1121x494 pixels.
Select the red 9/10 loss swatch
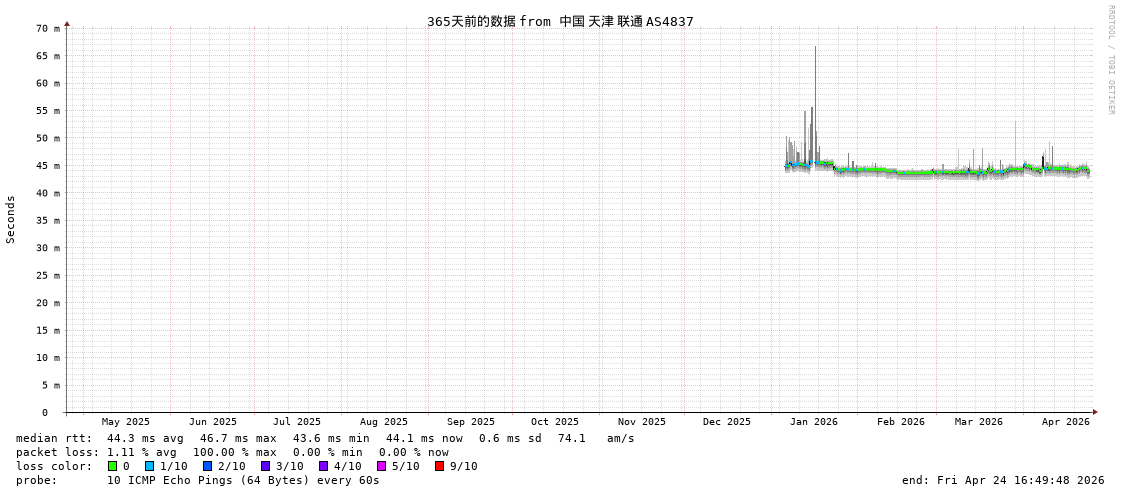coord(439,466)
